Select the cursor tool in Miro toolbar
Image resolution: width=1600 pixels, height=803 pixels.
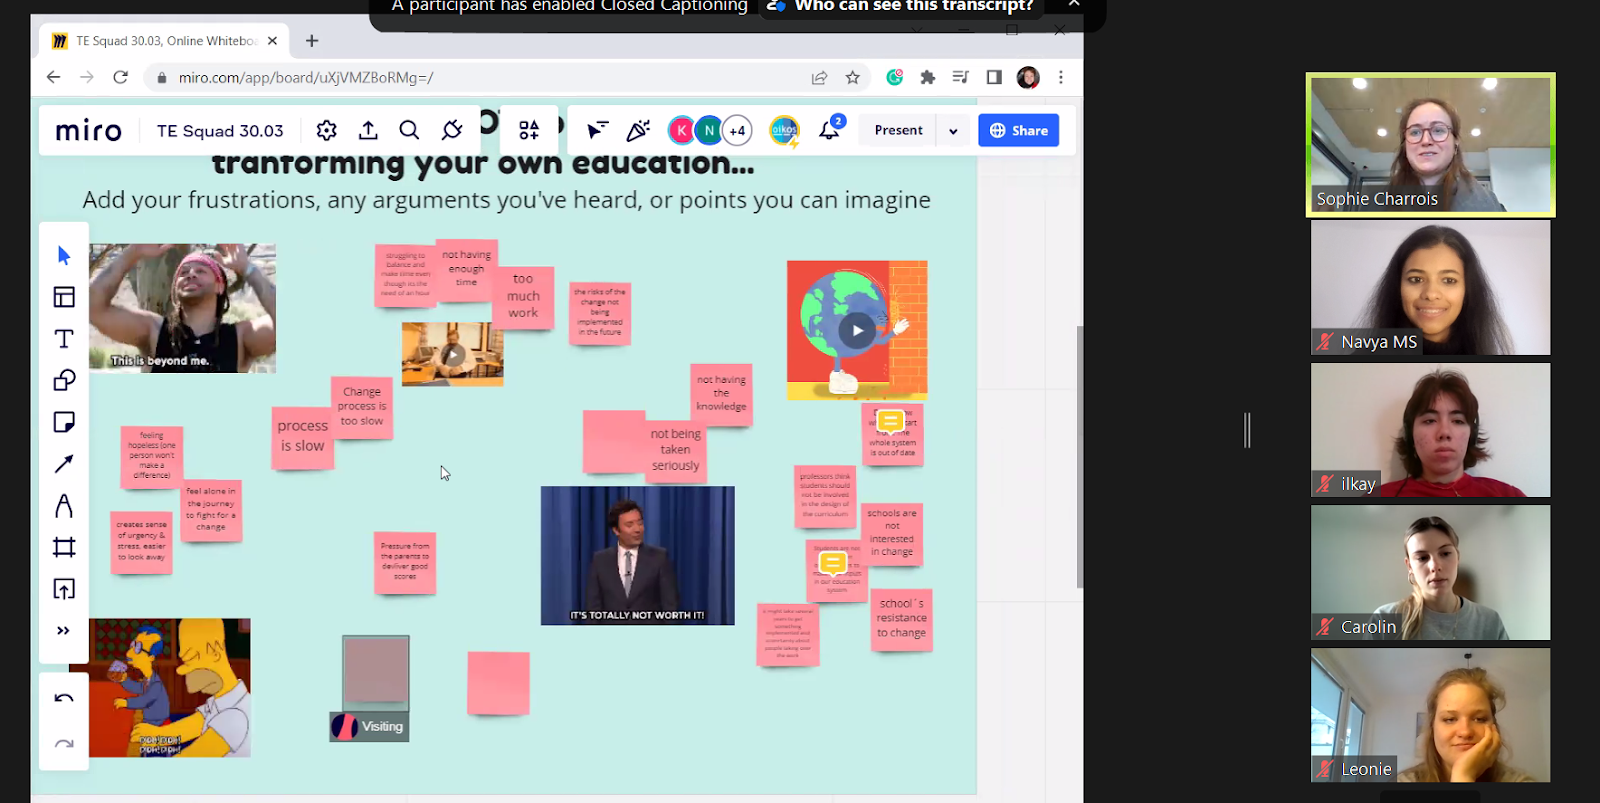pos(64,256)
